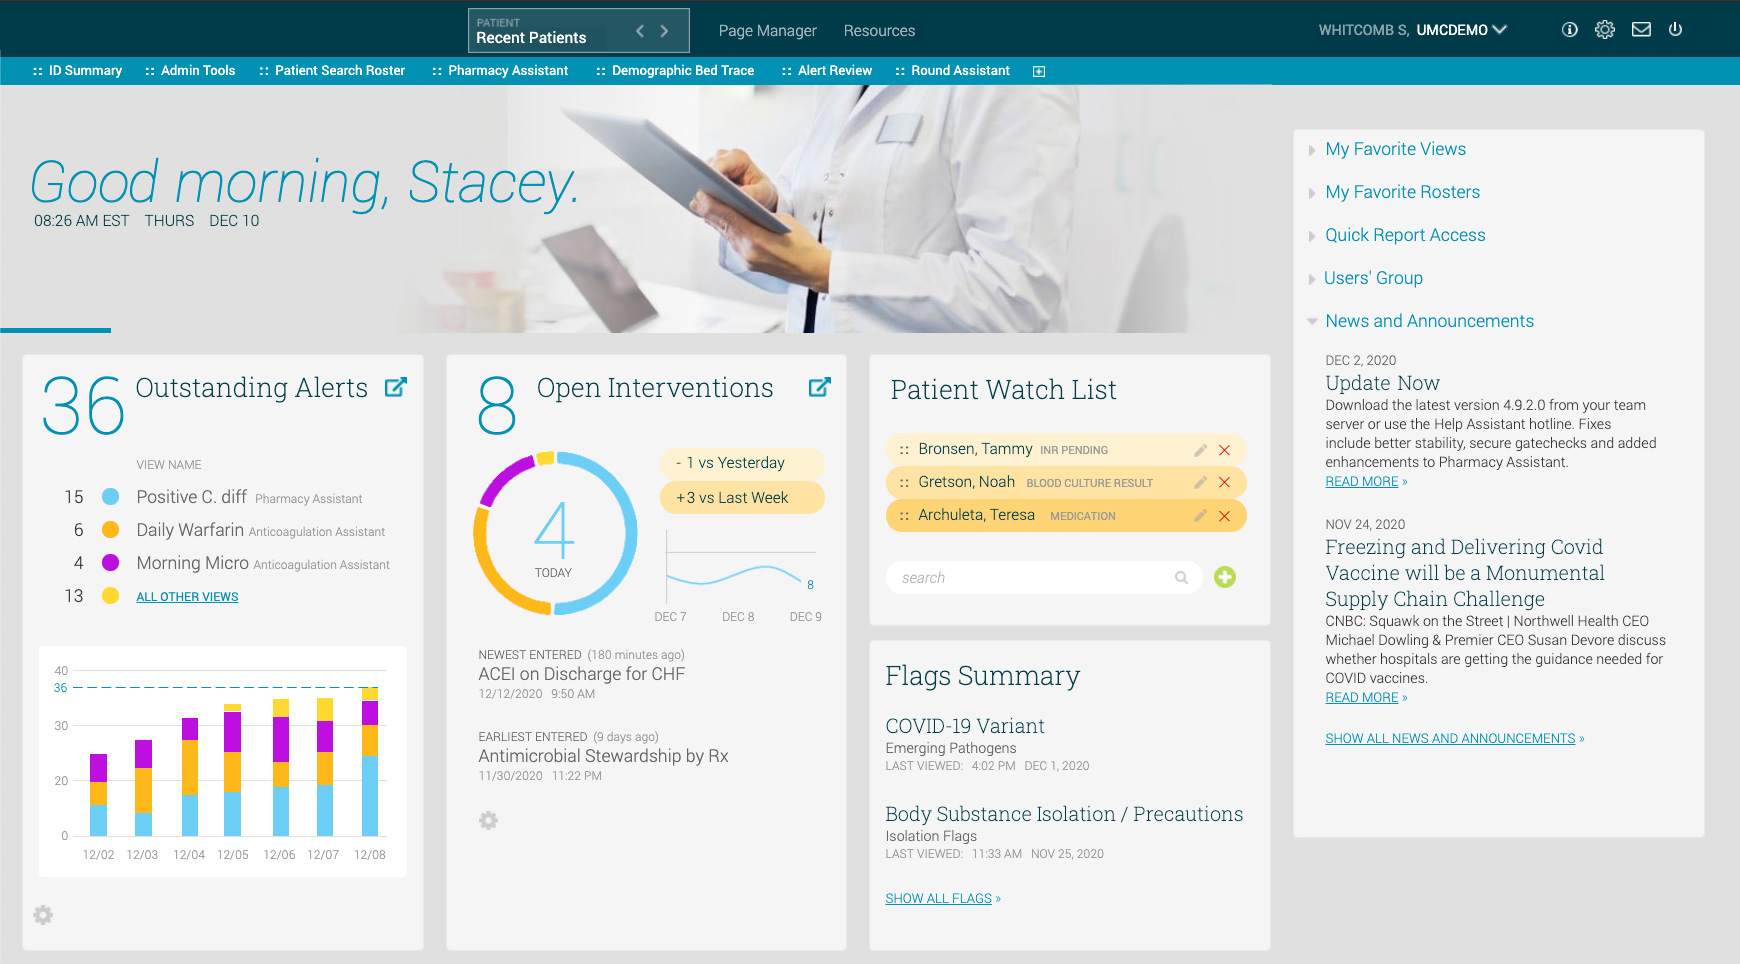The image size is (1740, 964).
Task: Open the mail envelope icon in header
Action: pyautogui.click(x=1641, y=30)
